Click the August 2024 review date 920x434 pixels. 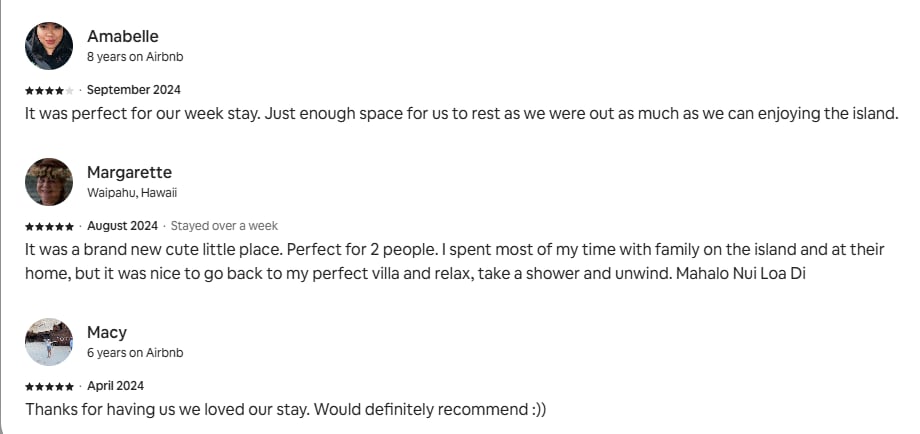(123, 226)
